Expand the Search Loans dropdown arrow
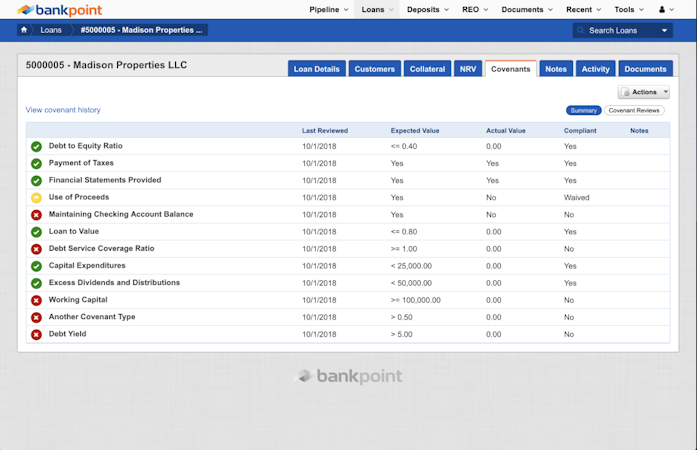Viewport: 697px width, 450px height. click(x=664, y=31)
